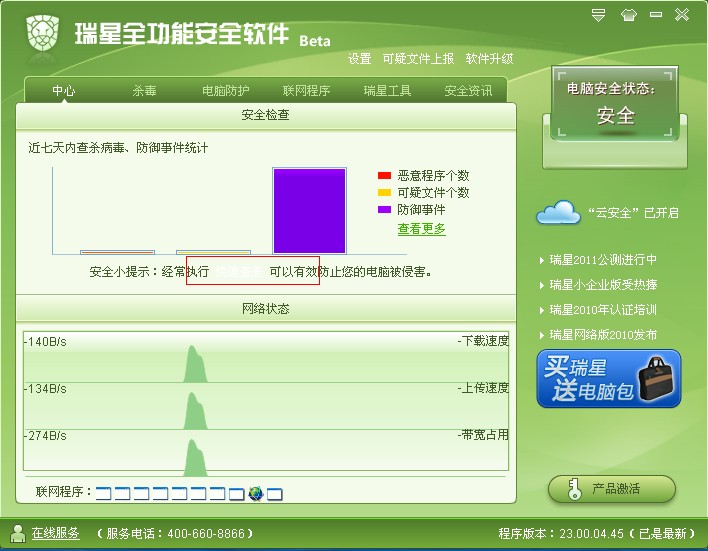Open news item 瑞星2010年认证培训
708x551 pixels.
[603, 310]
